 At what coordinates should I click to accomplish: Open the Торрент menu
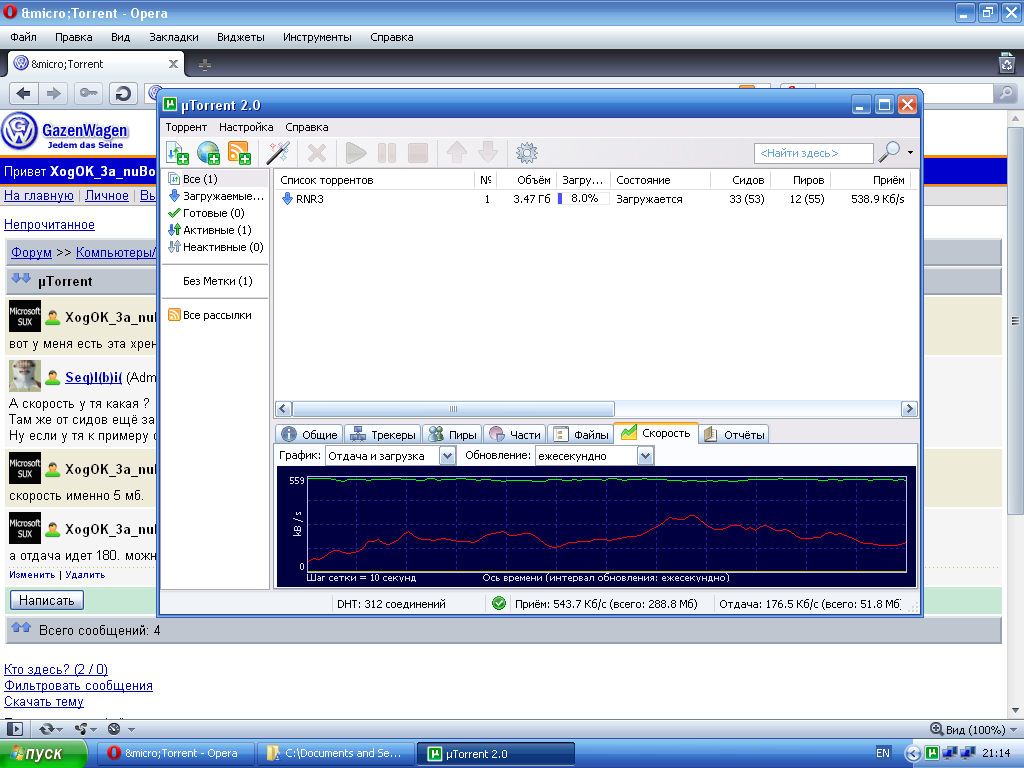[186, 127]
